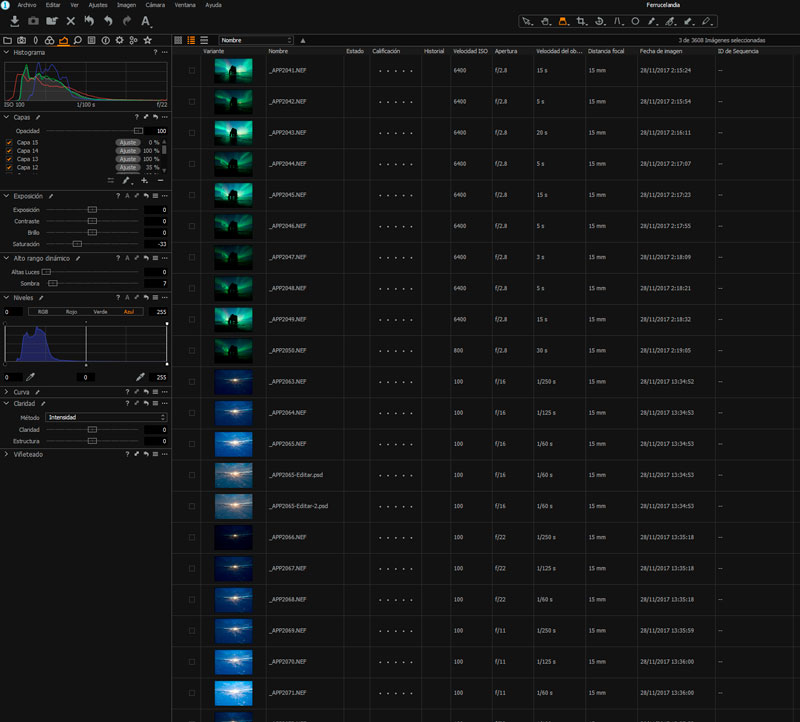Click the delete X icon in toolbar
The height and width of the screenshot is (722, 800).
(x=70, y=21)
